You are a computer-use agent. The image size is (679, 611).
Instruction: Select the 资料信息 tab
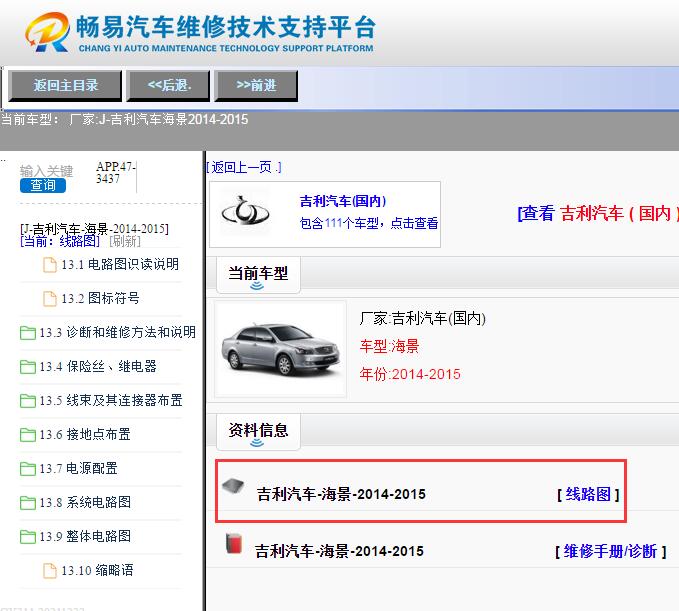point(258,432)
